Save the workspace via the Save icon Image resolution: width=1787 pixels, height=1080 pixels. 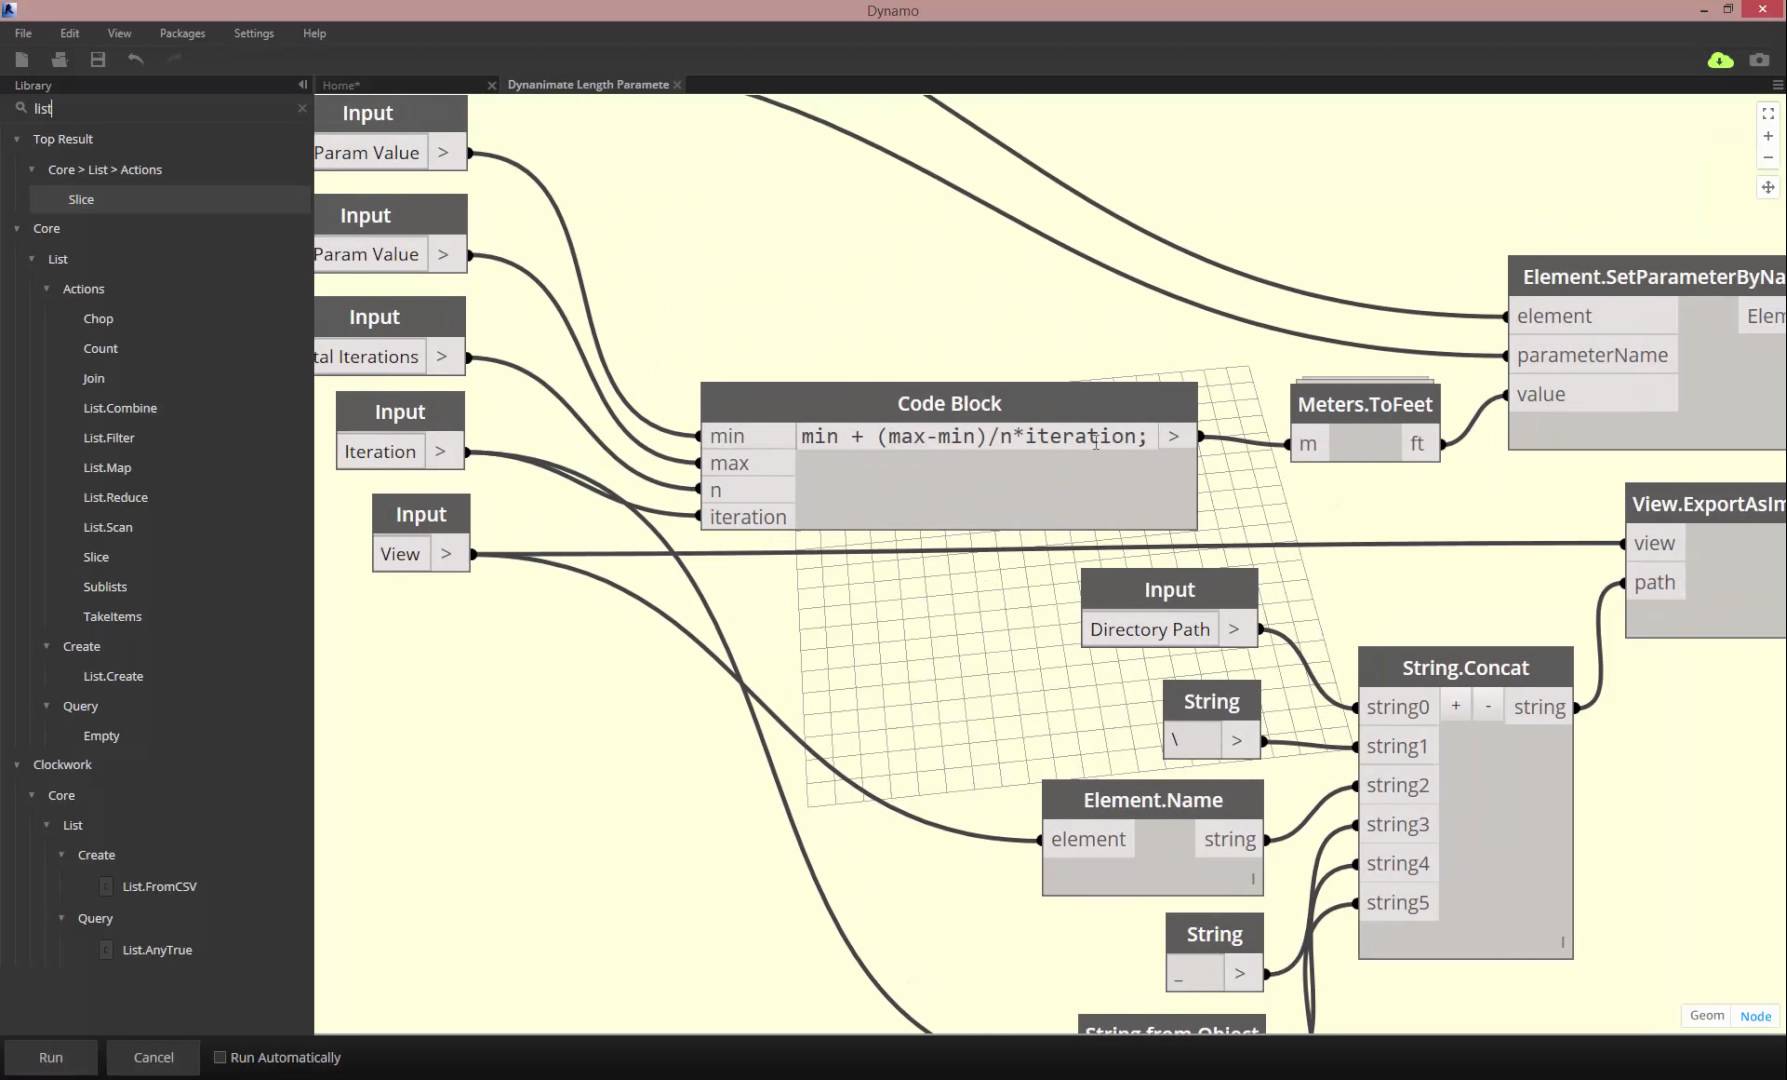(x=97, y=59)
